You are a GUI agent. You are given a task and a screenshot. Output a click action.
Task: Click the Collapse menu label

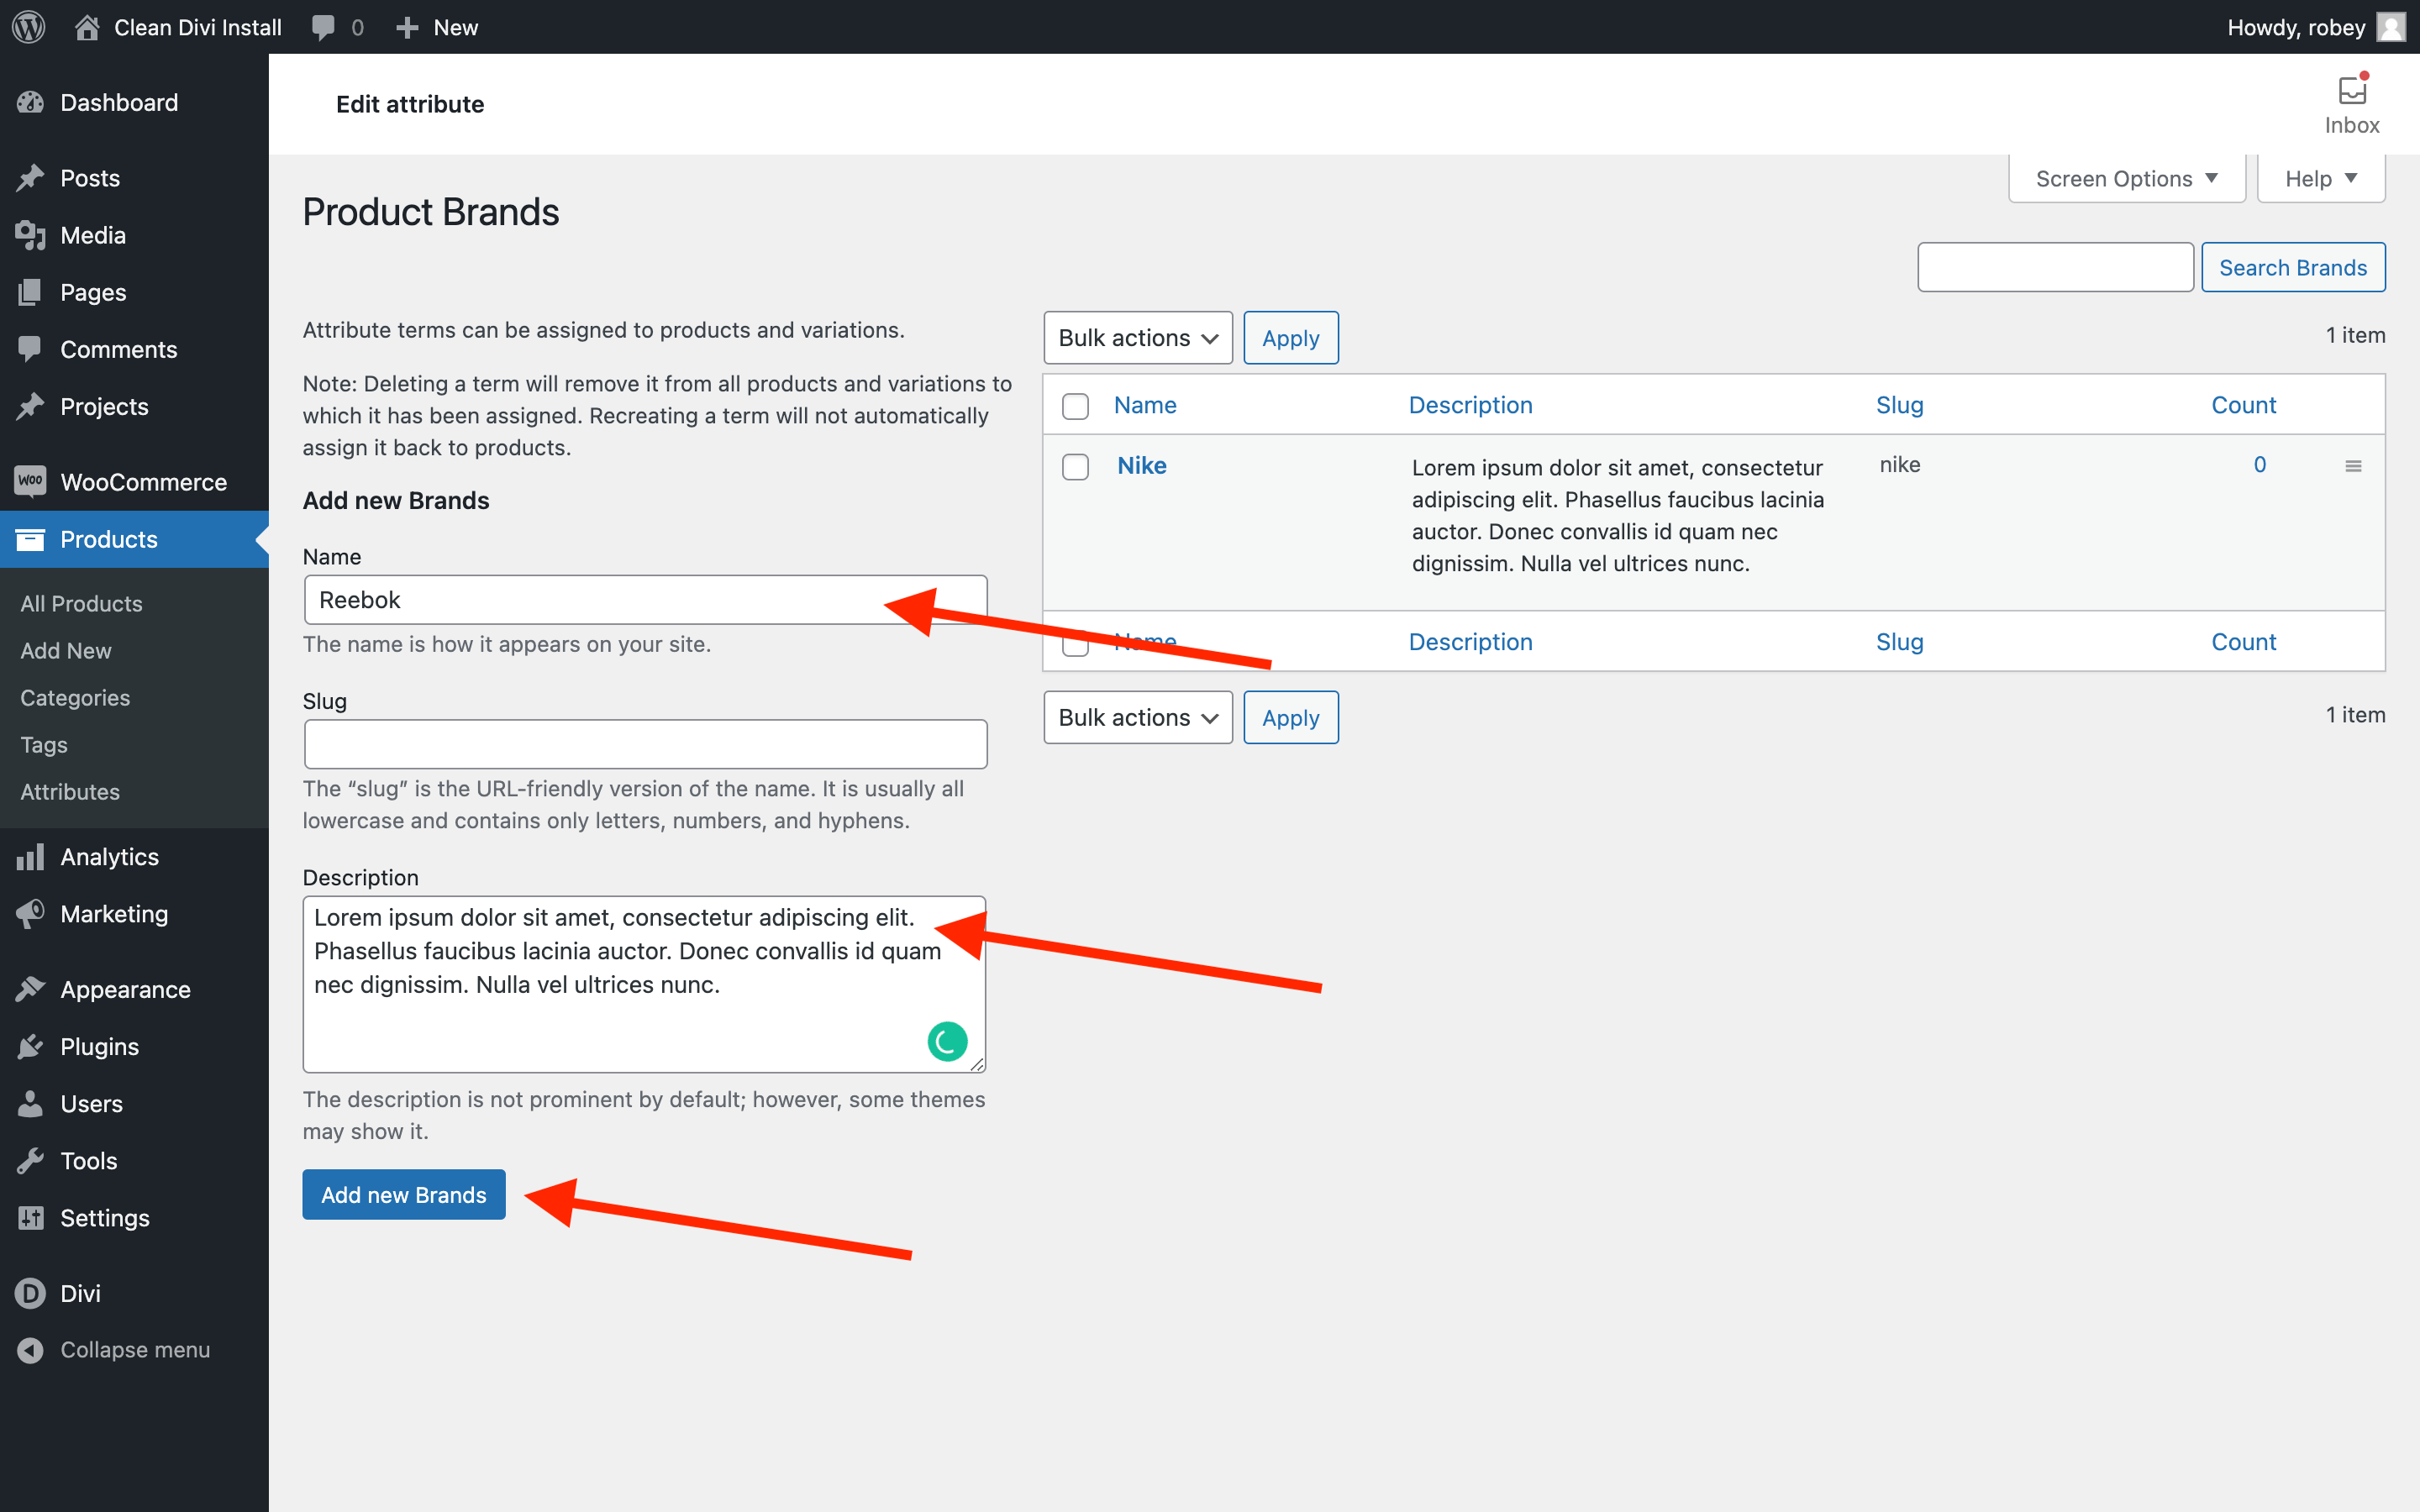pos(135,1350)
